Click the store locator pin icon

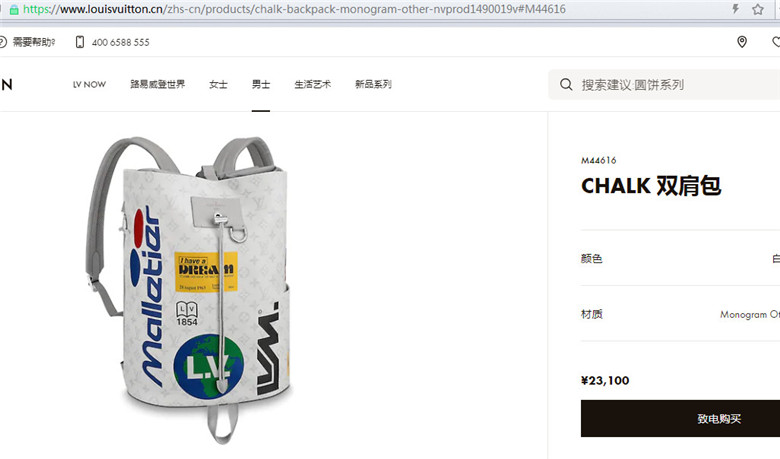click(742, 42)
